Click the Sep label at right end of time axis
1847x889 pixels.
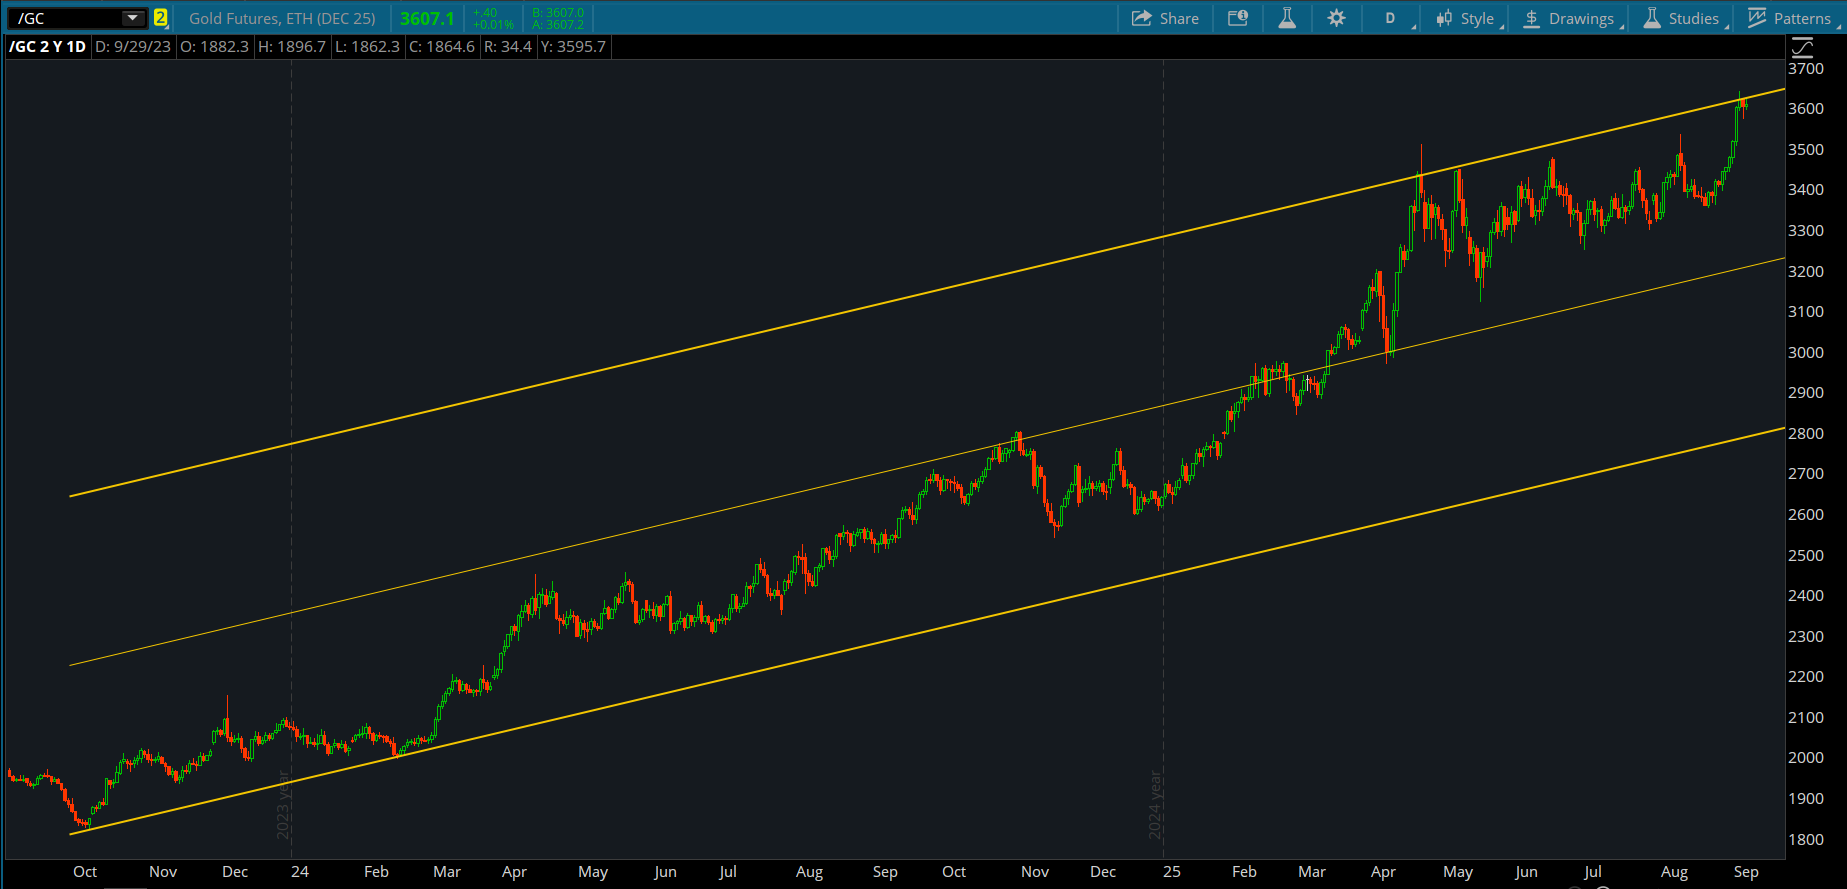click(x=1746, y=871)
